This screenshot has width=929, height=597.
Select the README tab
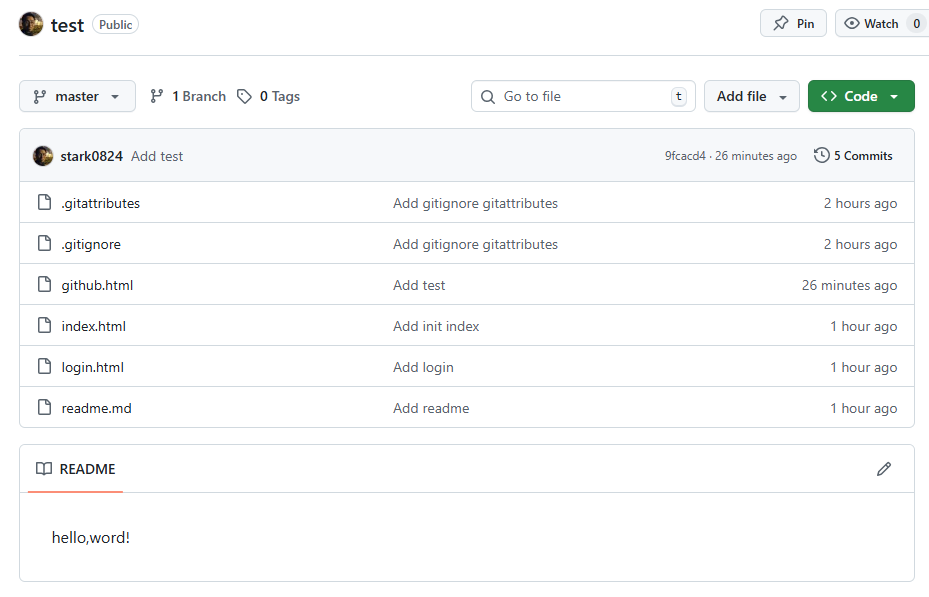76,469
